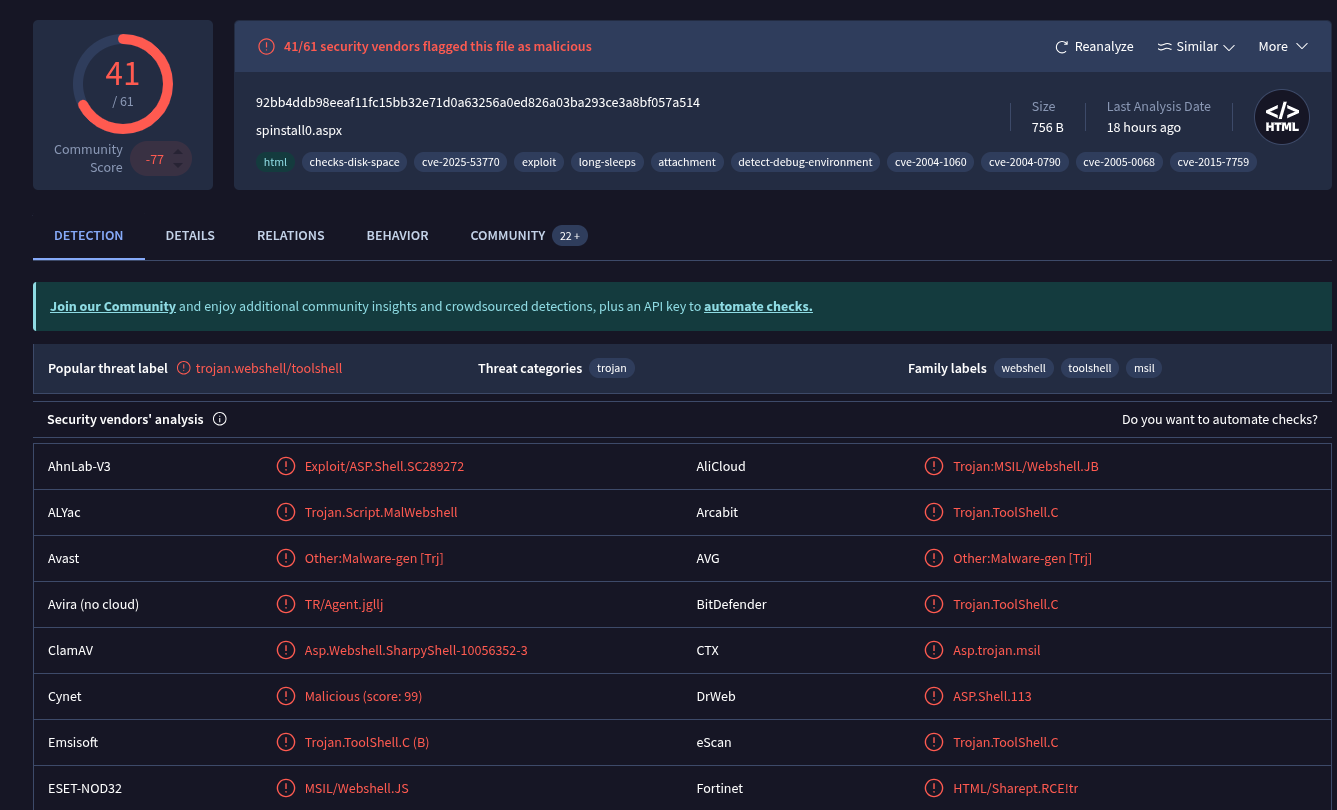Click the automate checks link

[x=758, y=307]
